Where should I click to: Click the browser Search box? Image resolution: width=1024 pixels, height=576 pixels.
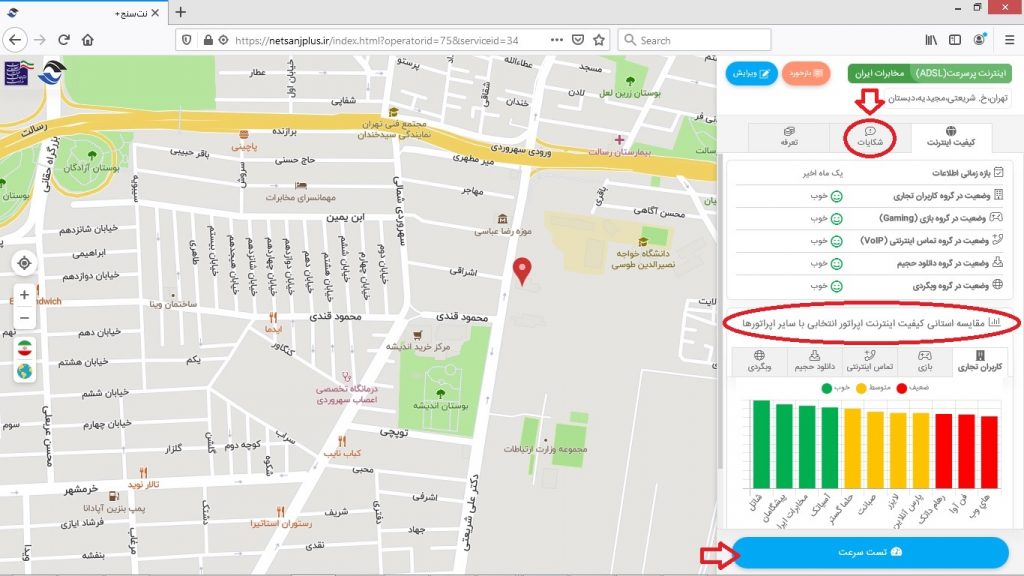pyautogui.click(x=694, y=40)
